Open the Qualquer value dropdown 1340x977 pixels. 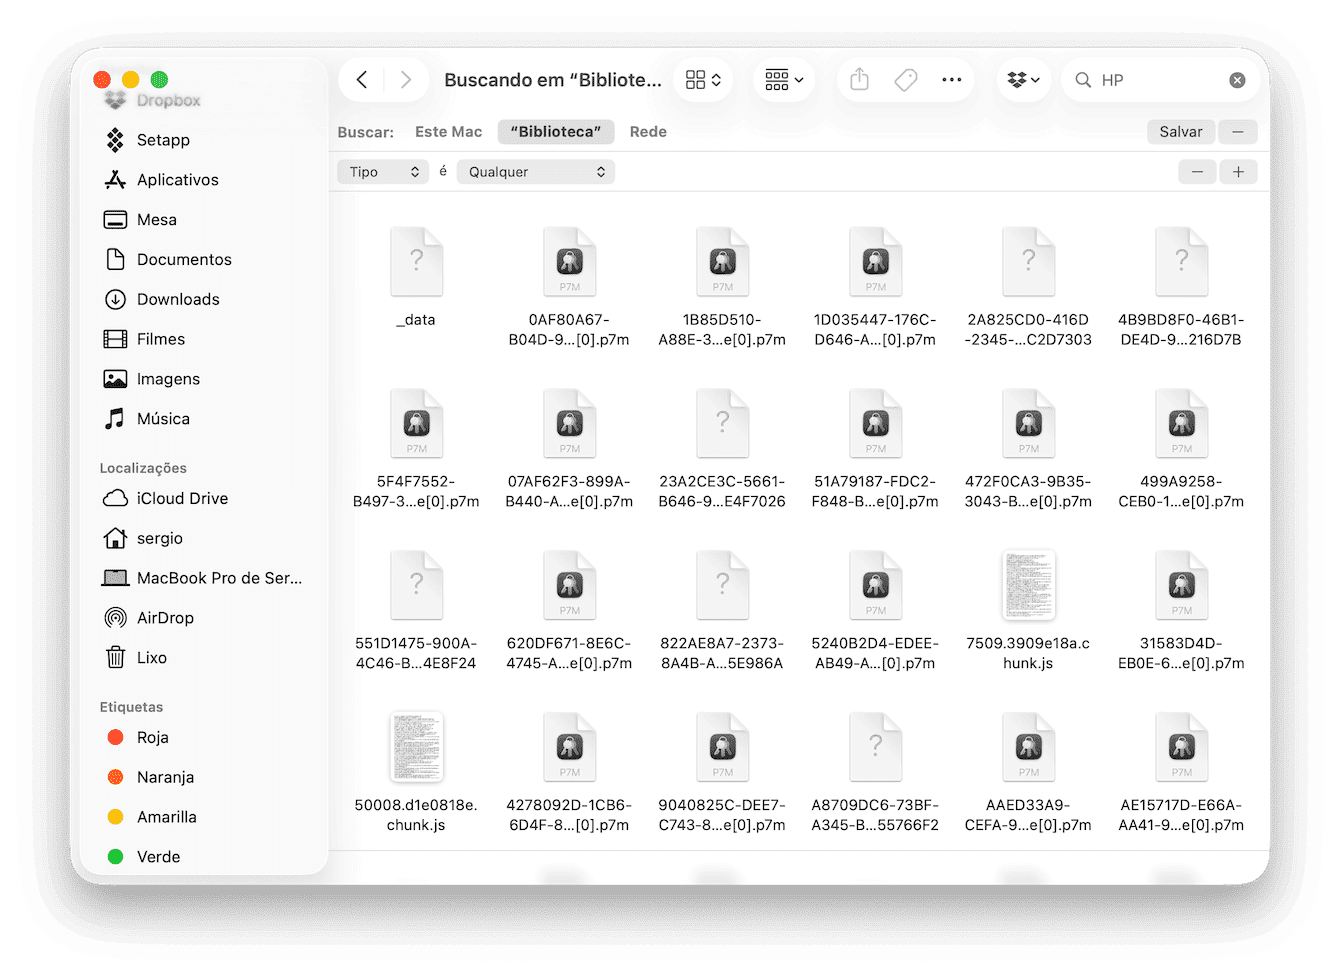click(x=536, y=172)
